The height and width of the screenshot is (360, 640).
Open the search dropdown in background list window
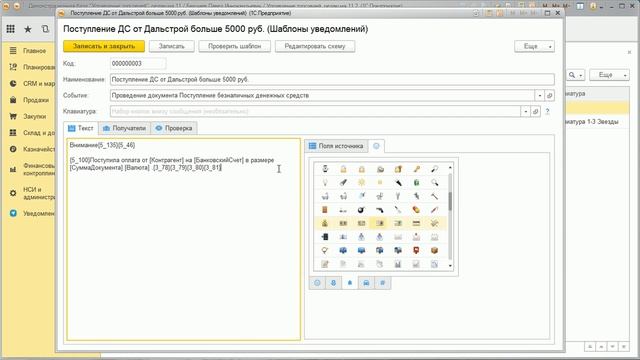576,75
